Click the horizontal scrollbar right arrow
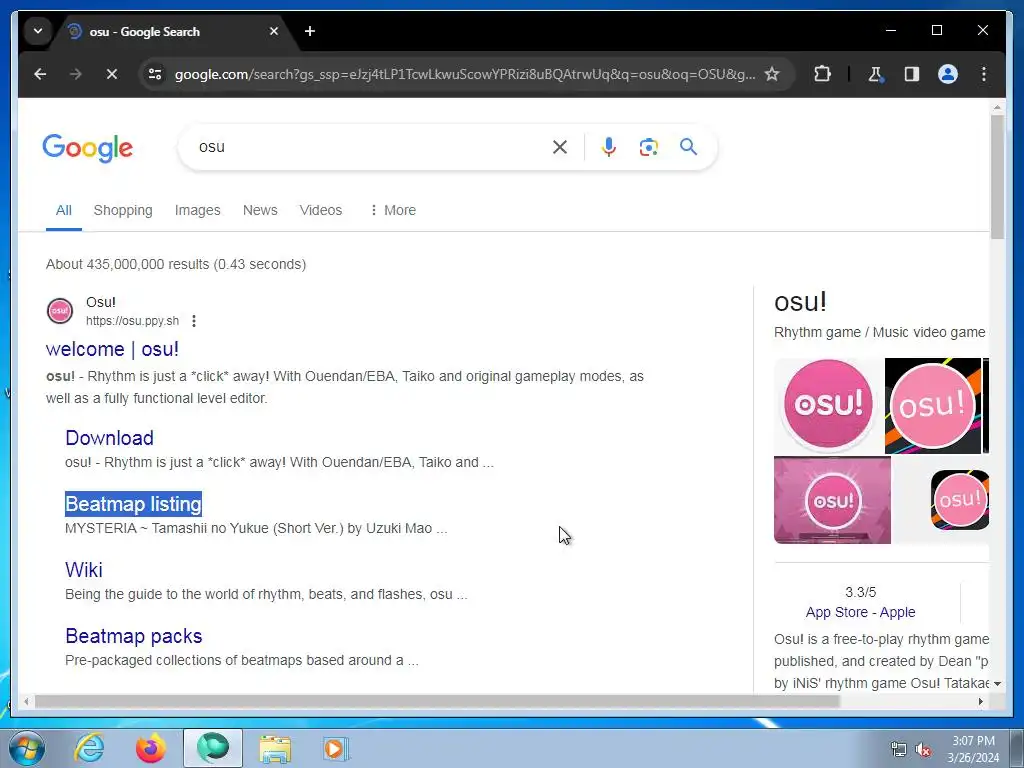 coord(980,701)
